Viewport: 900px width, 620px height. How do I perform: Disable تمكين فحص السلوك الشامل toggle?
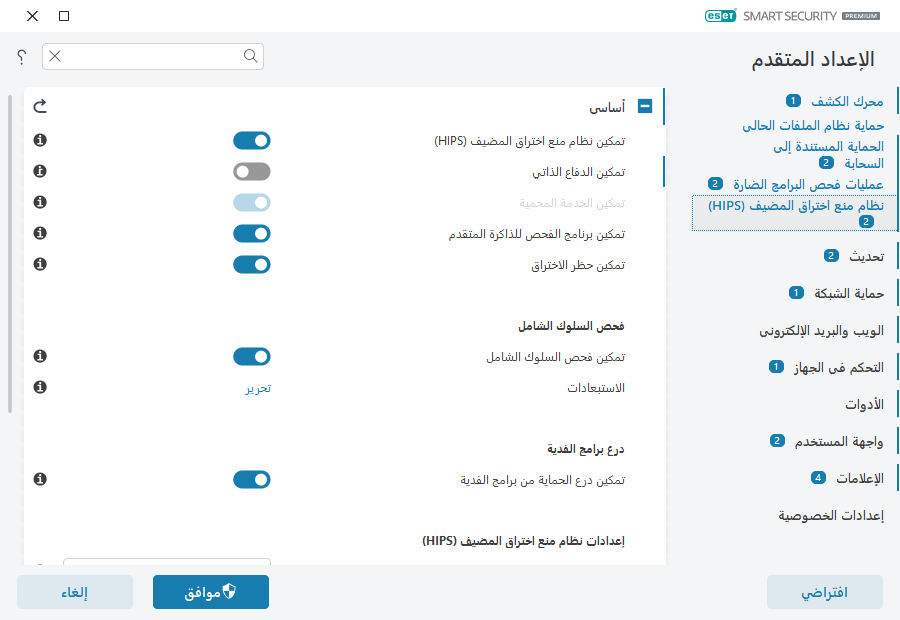(252, 357)
